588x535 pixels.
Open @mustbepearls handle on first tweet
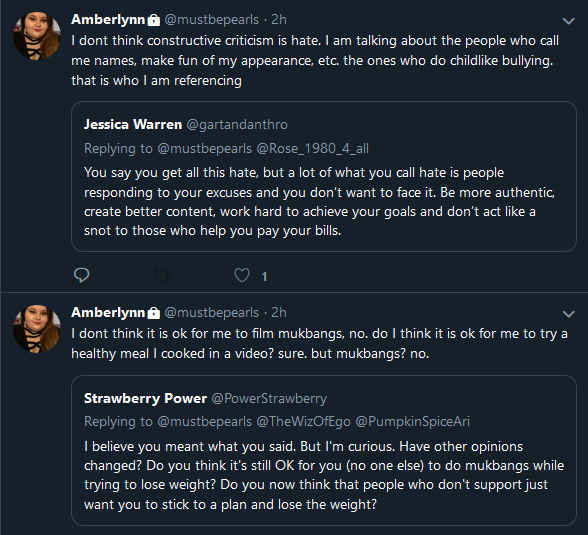[x=212, y=19]
